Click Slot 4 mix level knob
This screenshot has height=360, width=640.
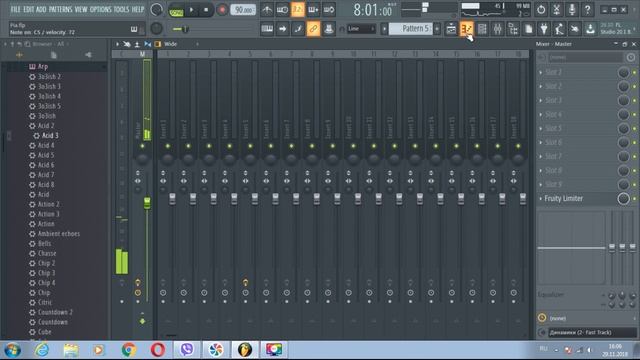[x=623, y=115]
